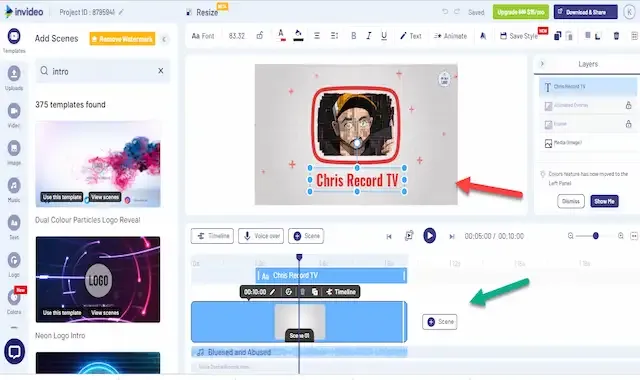Click the font size value 83.32

coord(237,36)
